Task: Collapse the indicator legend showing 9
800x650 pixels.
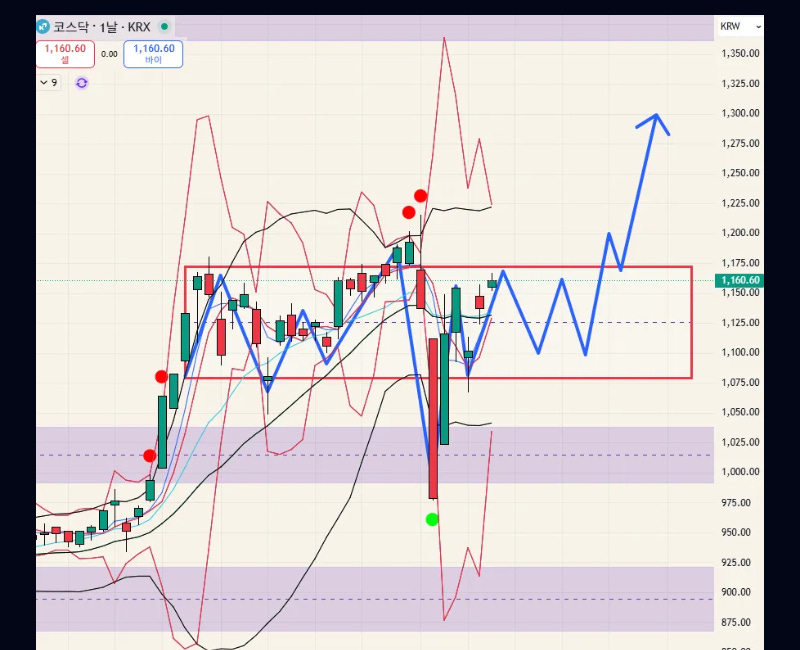Action: [x=49, y=83]
